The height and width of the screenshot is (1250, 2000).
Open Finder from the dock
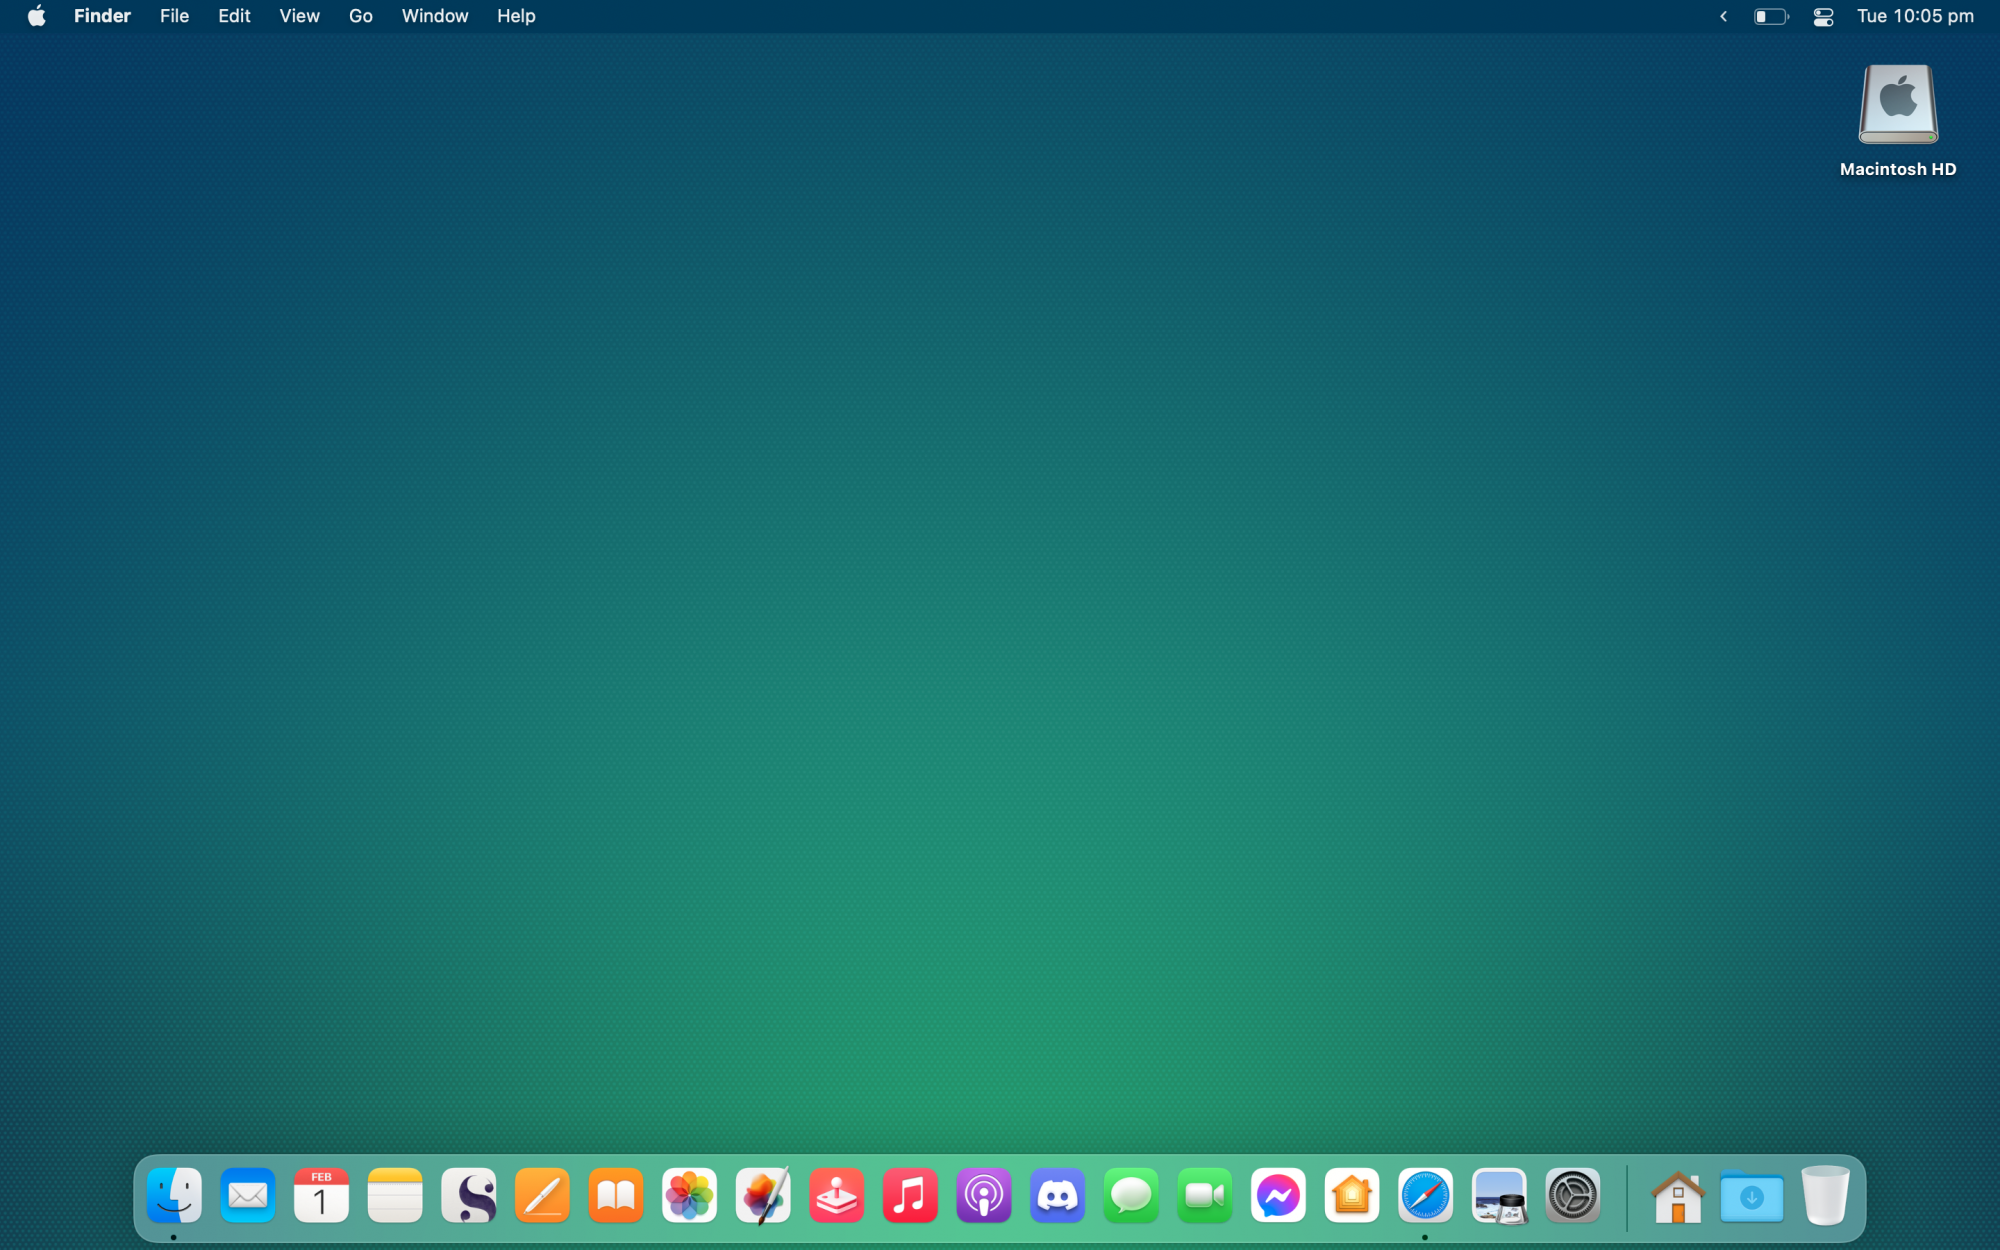coord(174,1195)
